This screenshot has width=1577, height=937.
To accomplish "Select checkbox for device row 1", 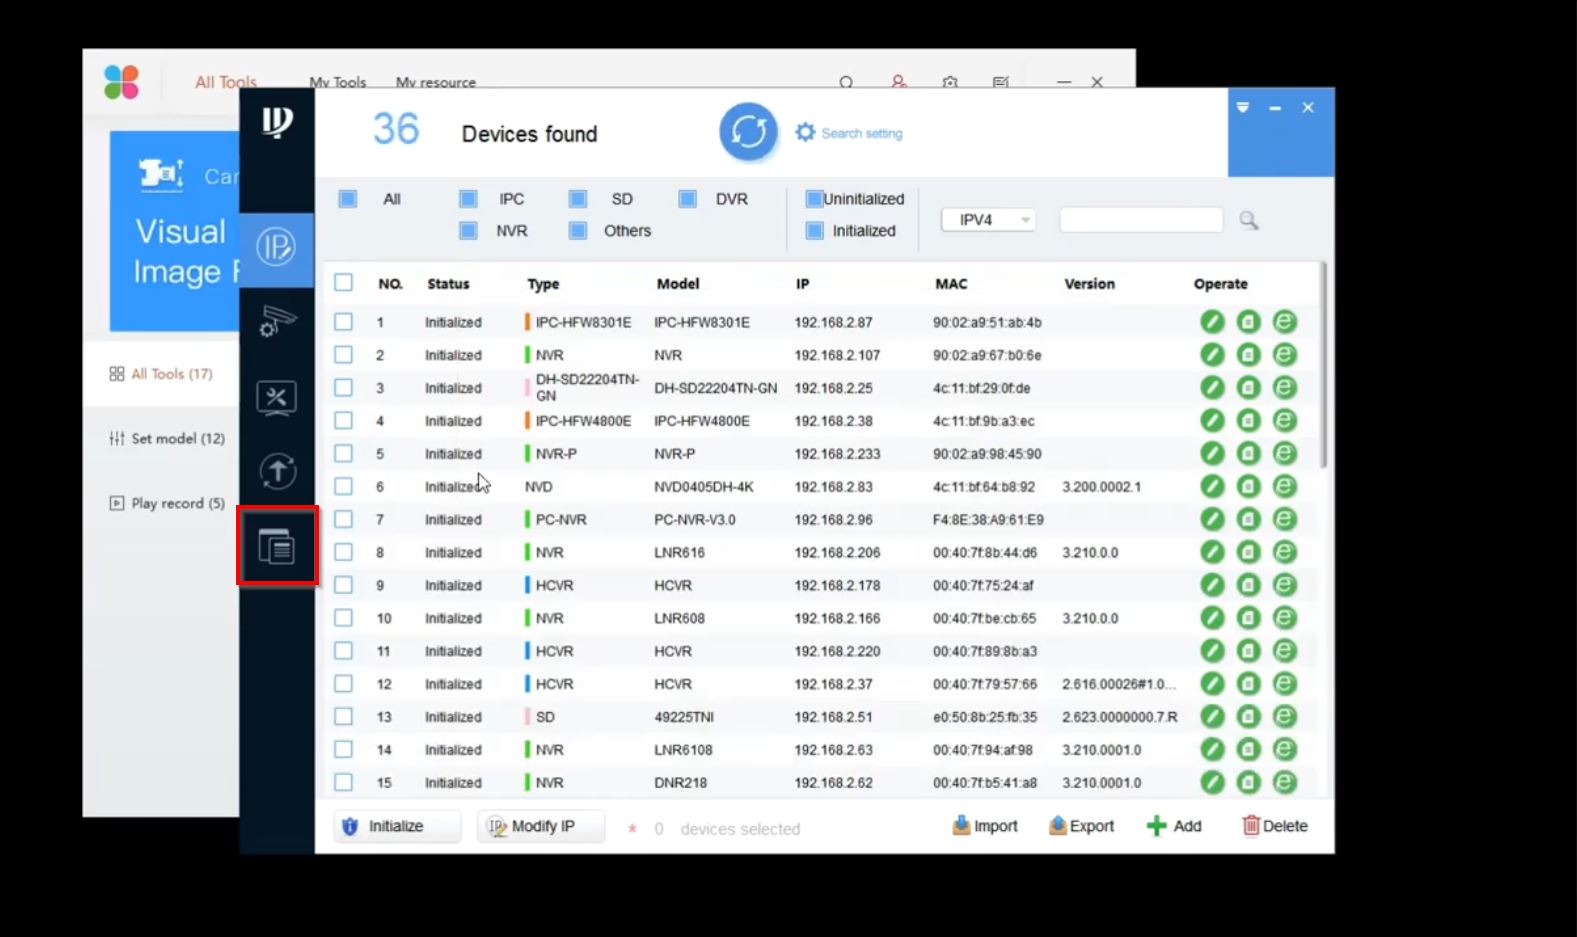I will pyautogui.click(x=343, y=322).
